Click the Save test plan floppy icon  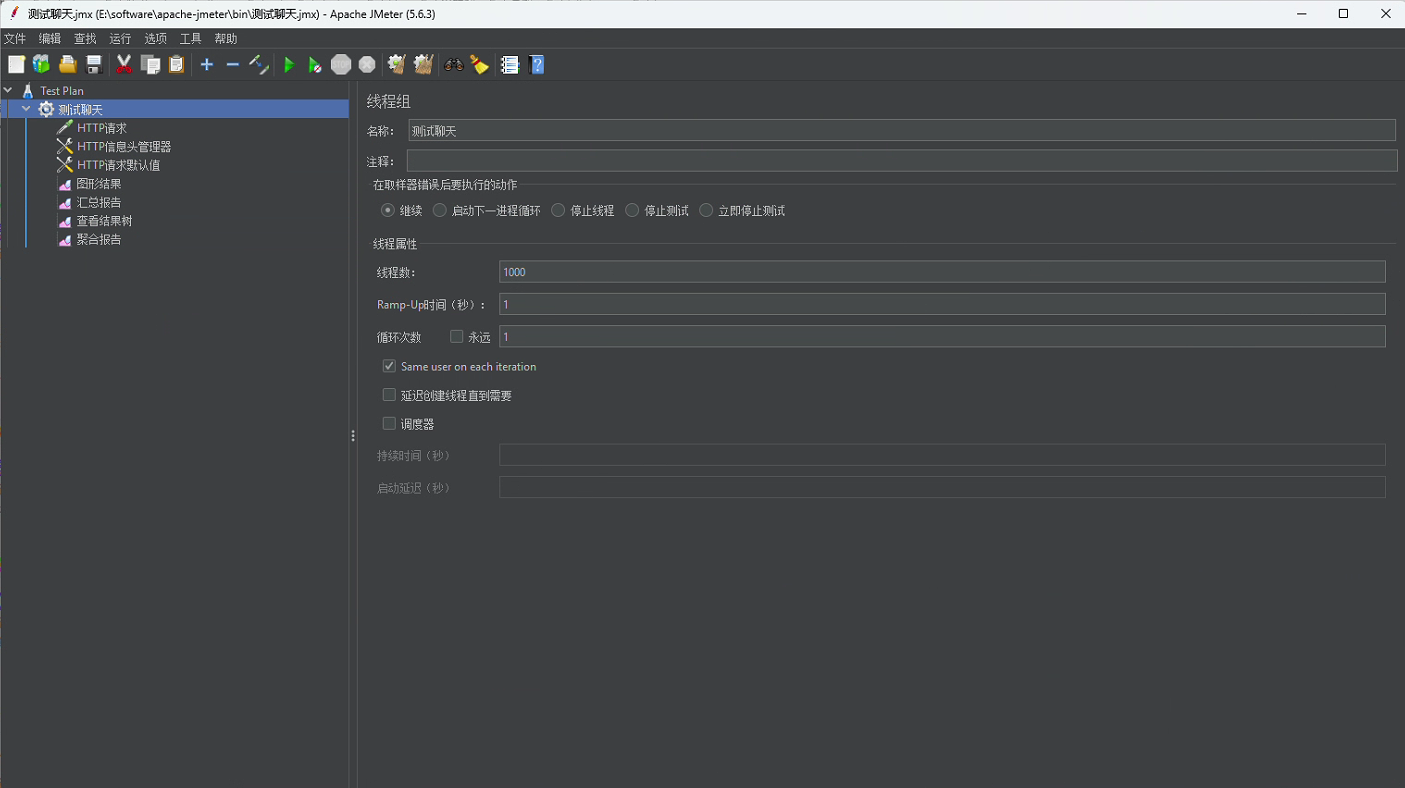coord(94,65)
